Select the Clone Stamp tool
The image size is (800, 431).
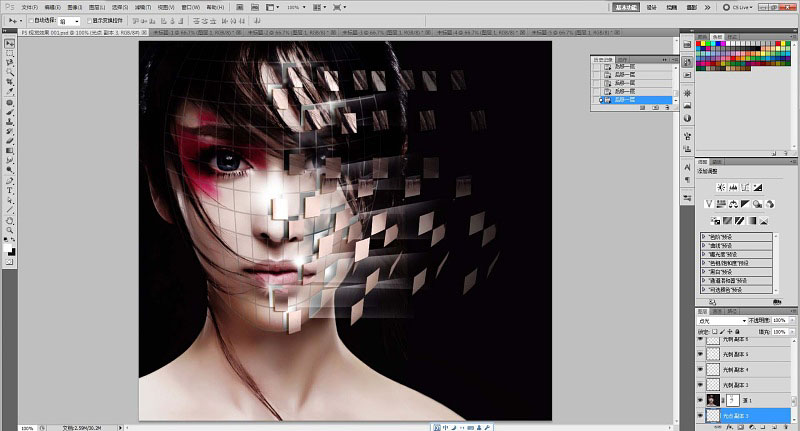tap(10, 122)
